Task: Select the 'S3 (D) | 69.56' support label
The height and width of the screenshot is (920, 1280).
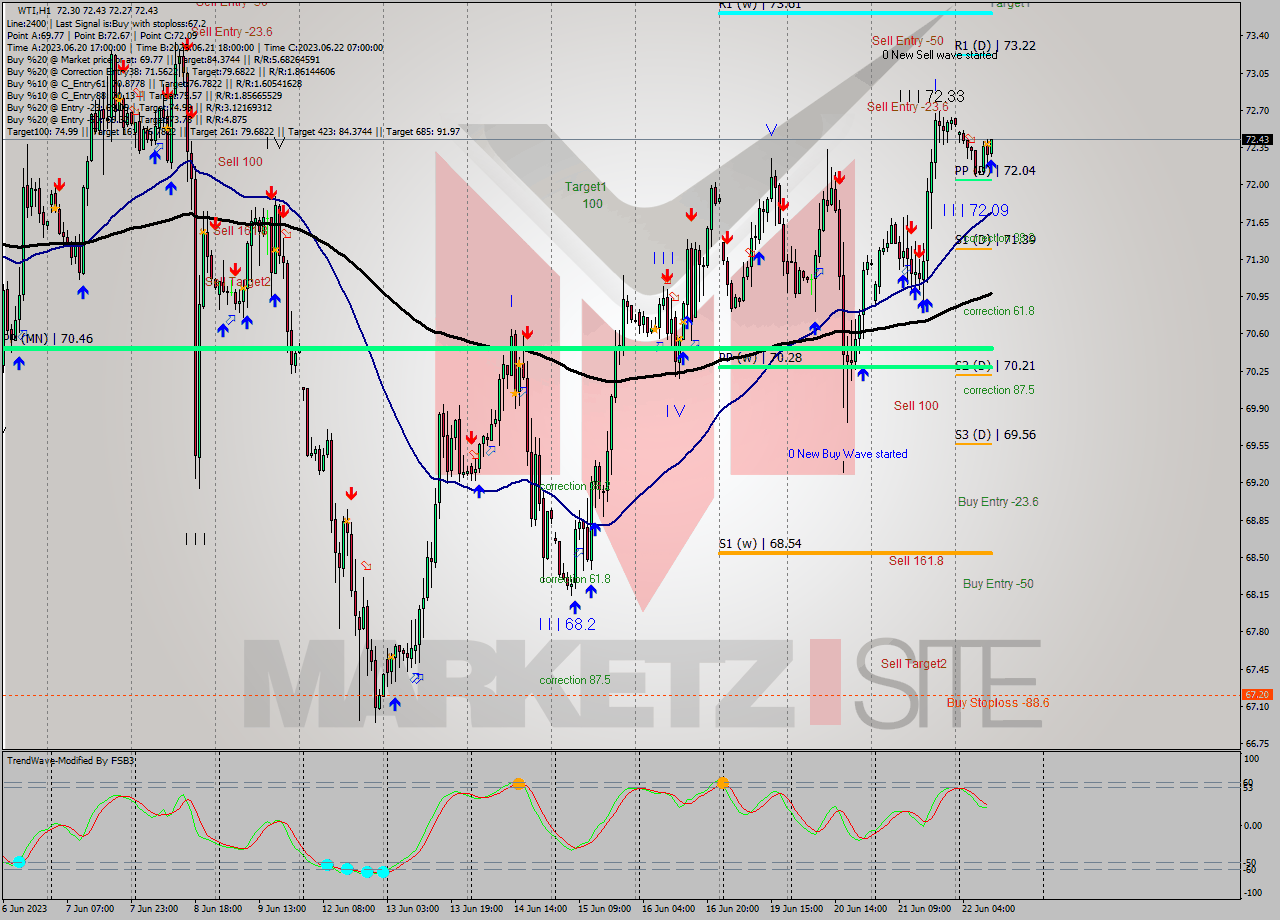Action: [994, 434]
